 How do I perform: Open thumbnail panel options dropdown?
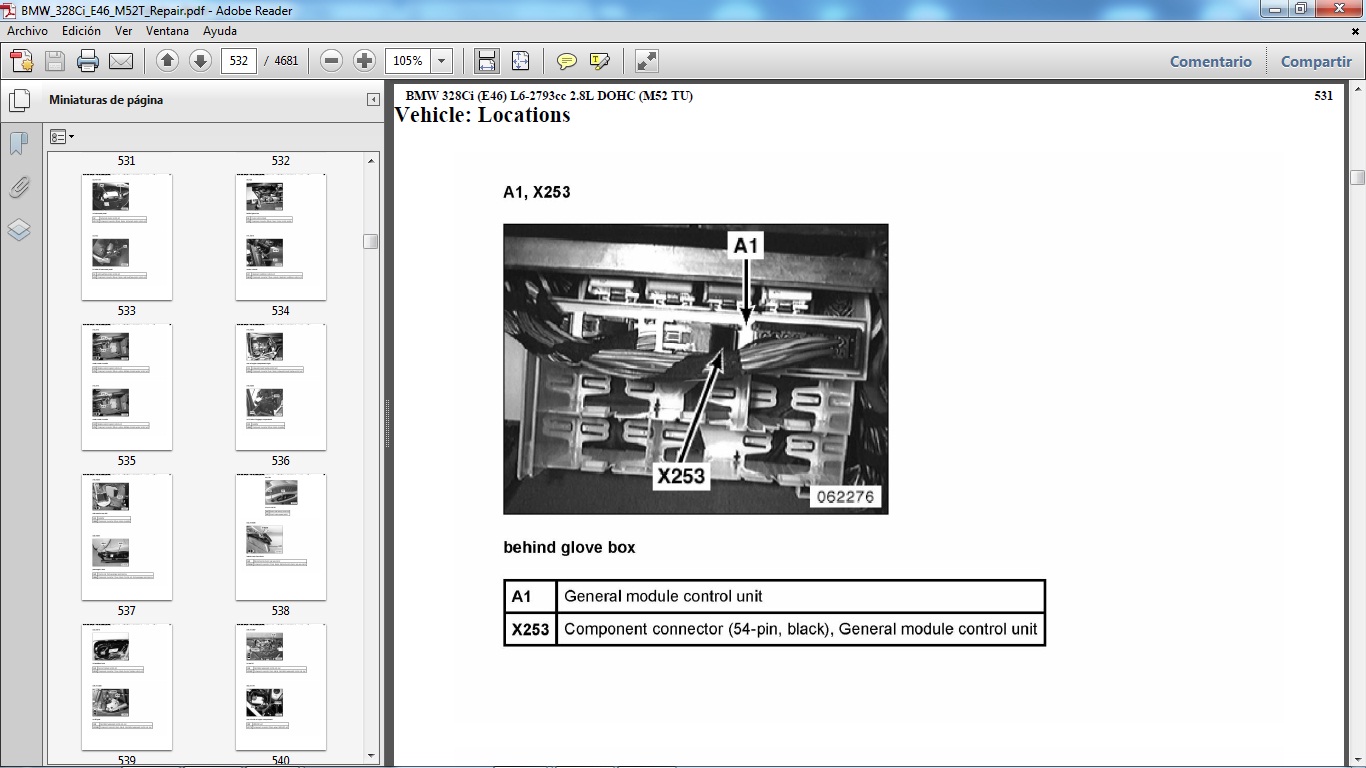pyautogui.click(x=61, y=137)
